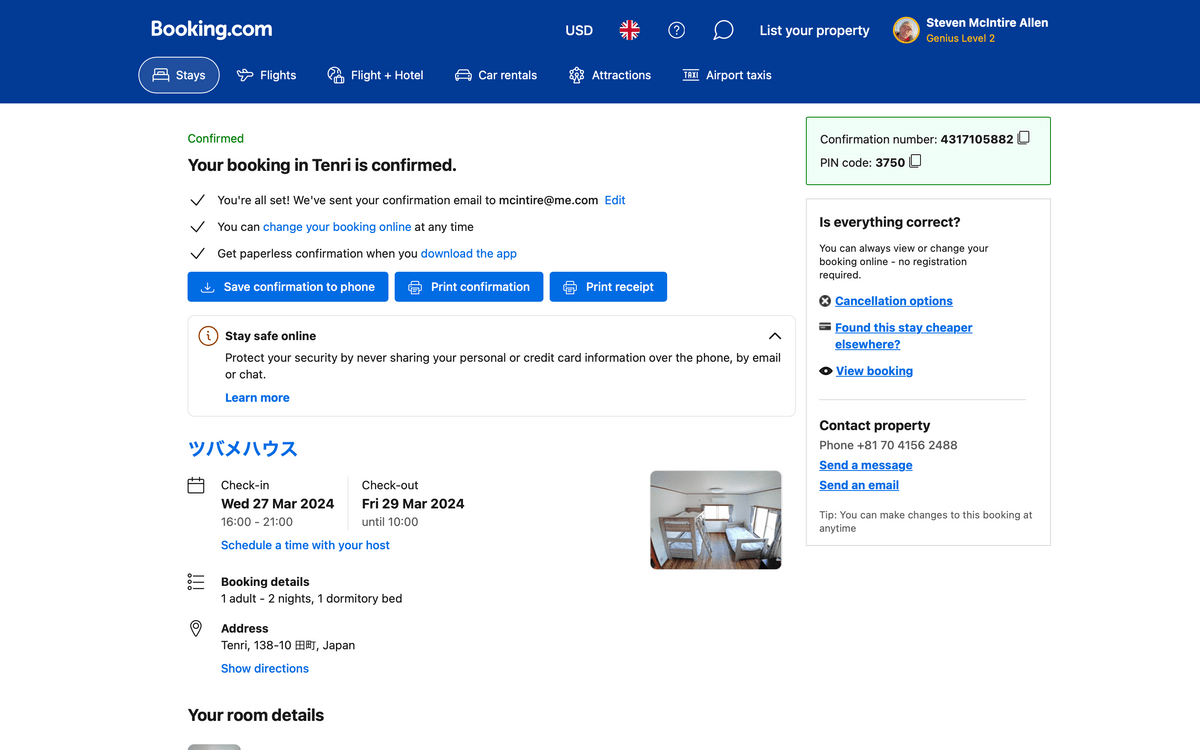Open the ツバメハウス property link

pyautogui.click(x=243, y=449)
